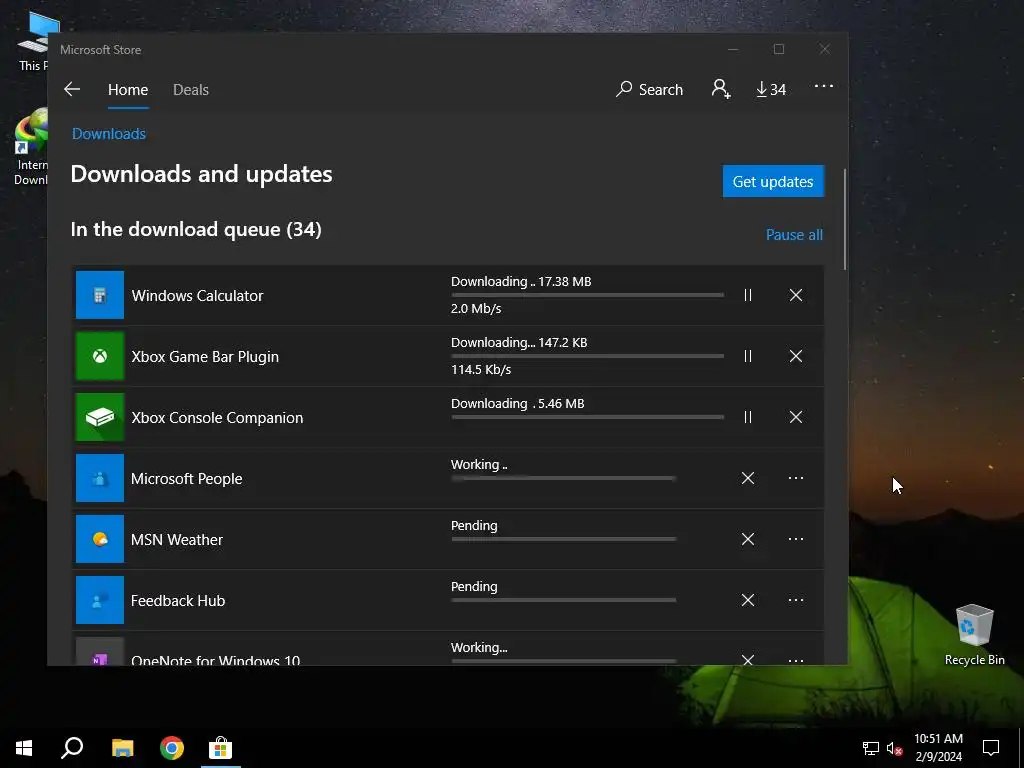Click the Xbox Game Bar Plugin icon
This screenshot has height=768, width=1024.
[x=100, y=356]
